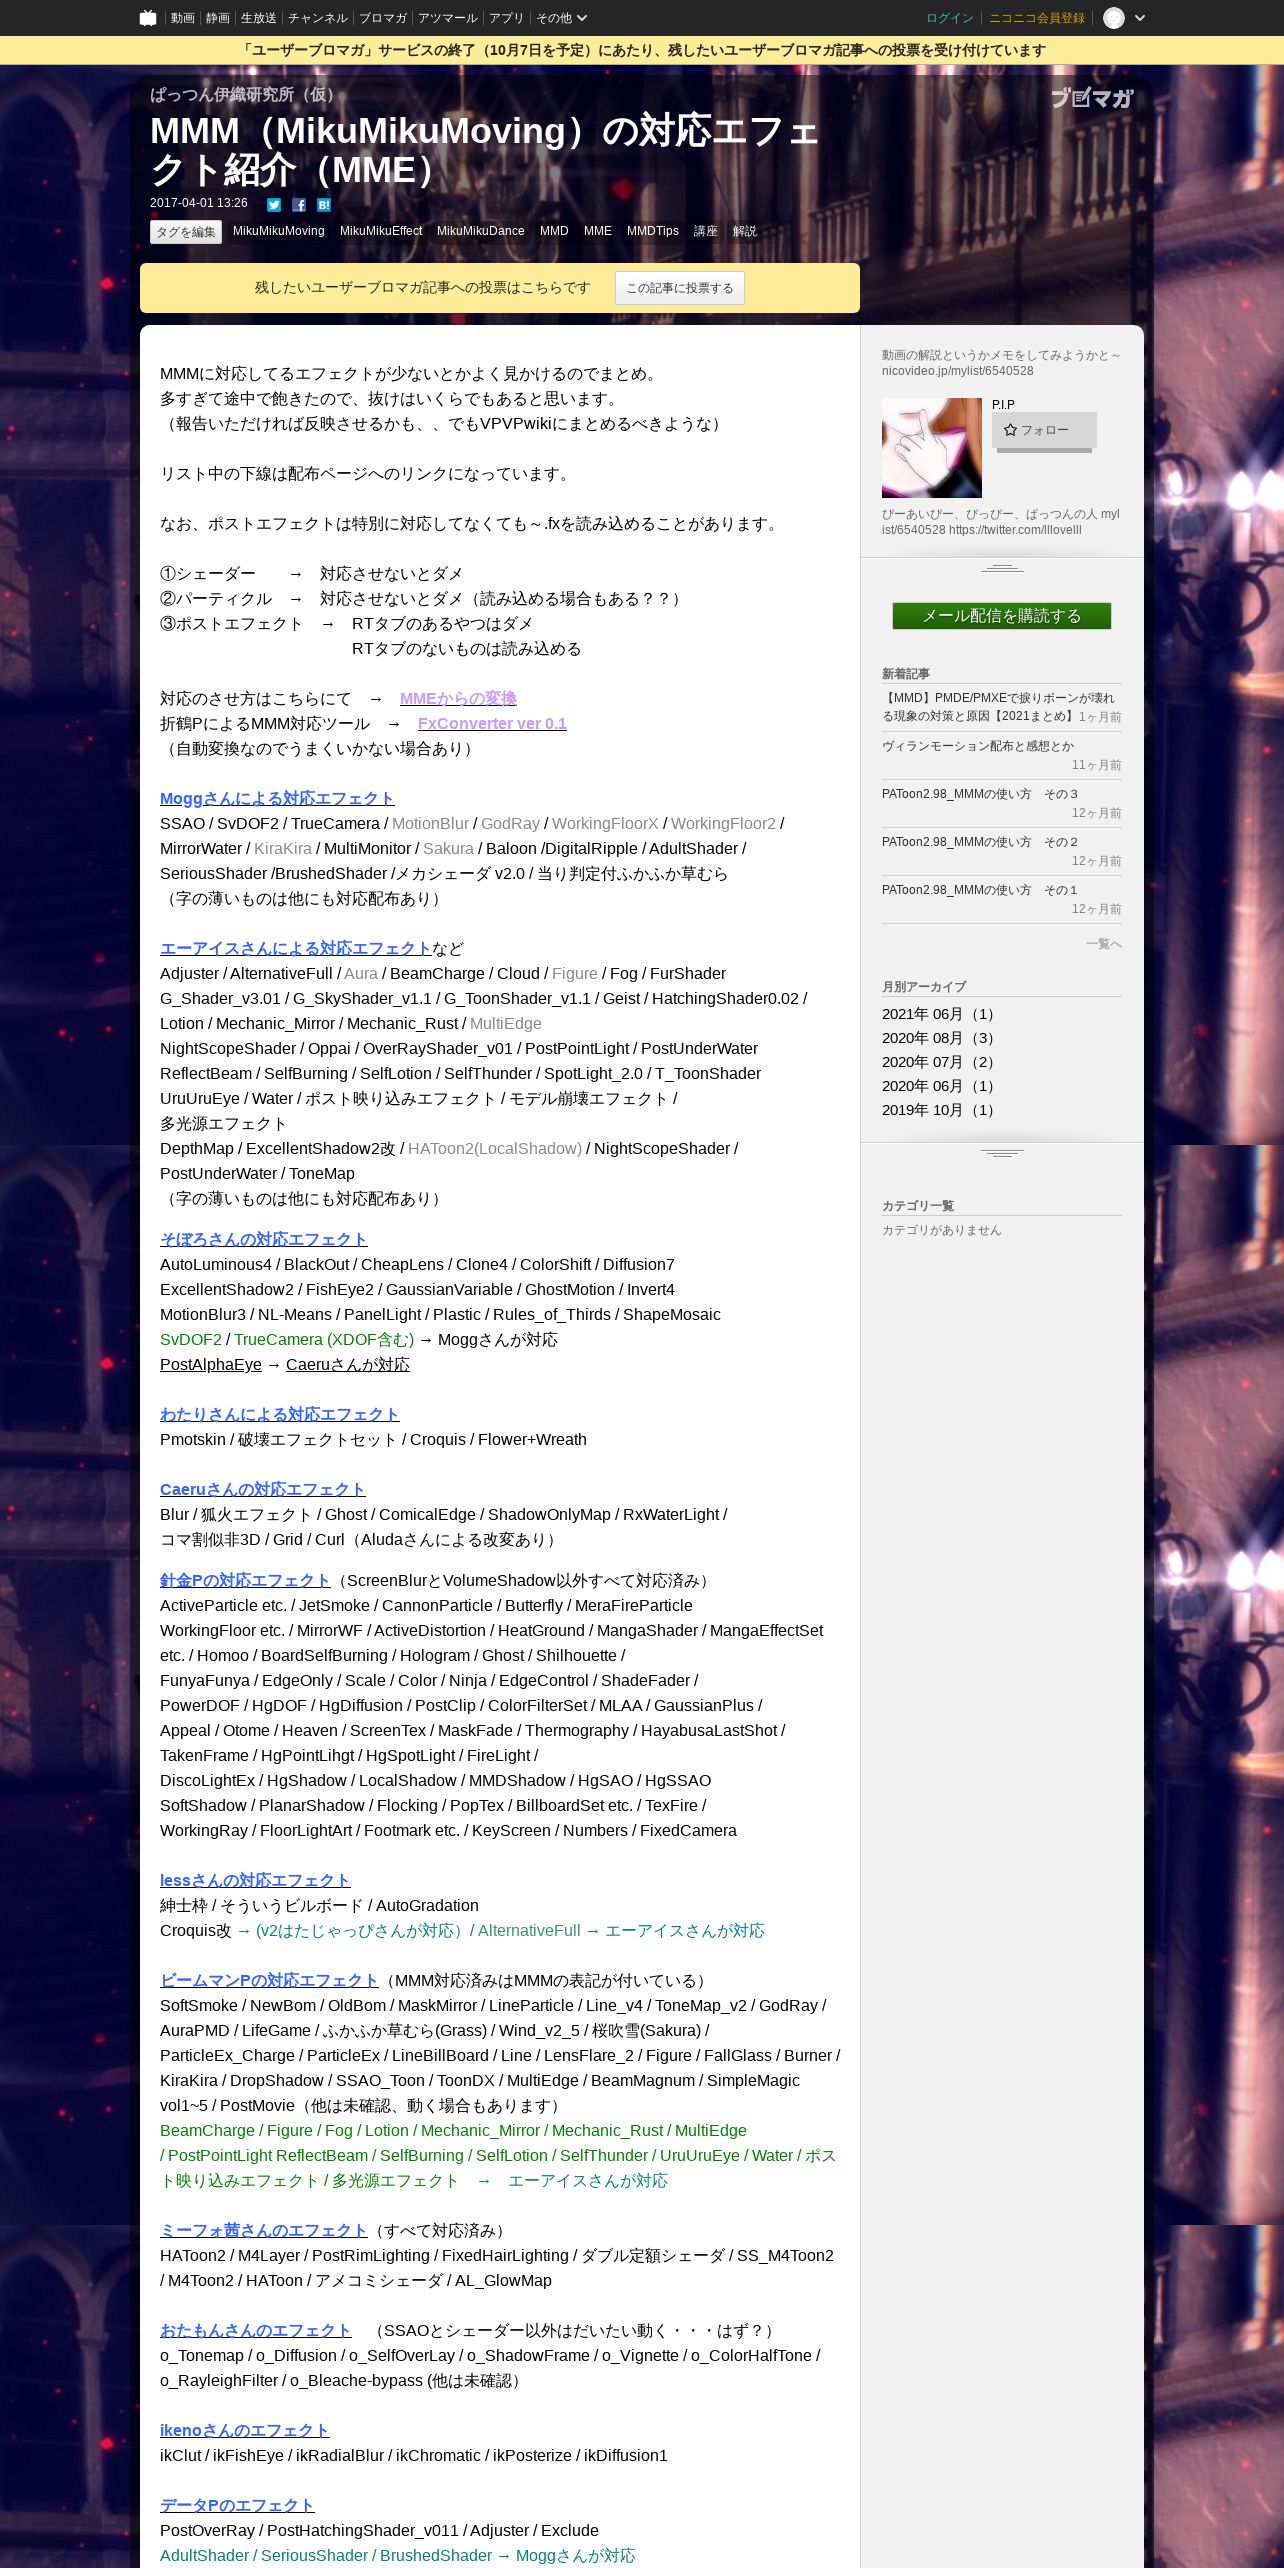Open the 2021年 06月 archive
The height and width of the screenshot is (2568, 1284).
[x=940, y=1014]
